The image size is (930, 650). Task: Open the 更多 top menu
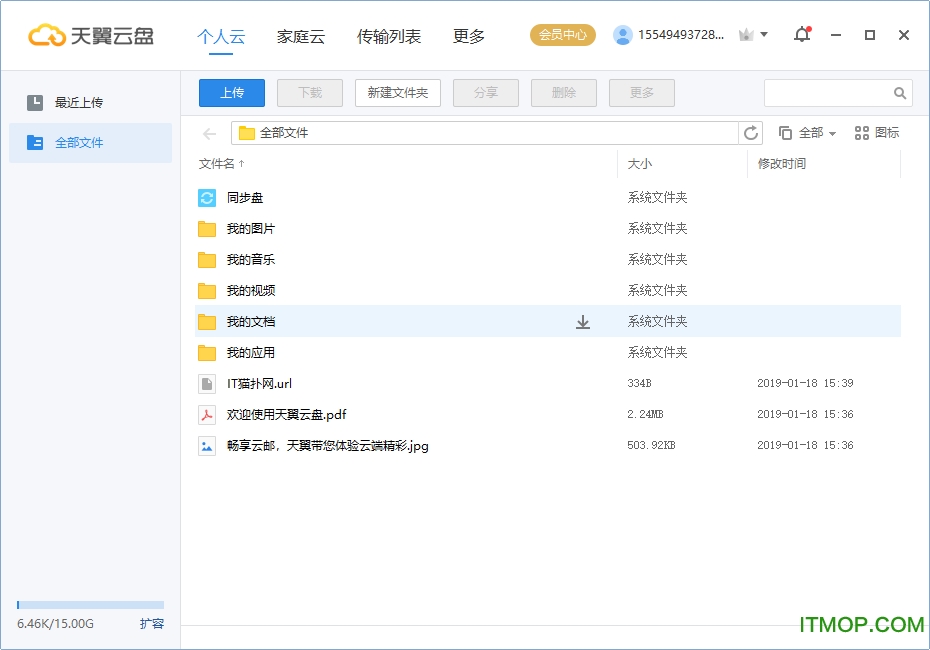[x=469, y=37]
